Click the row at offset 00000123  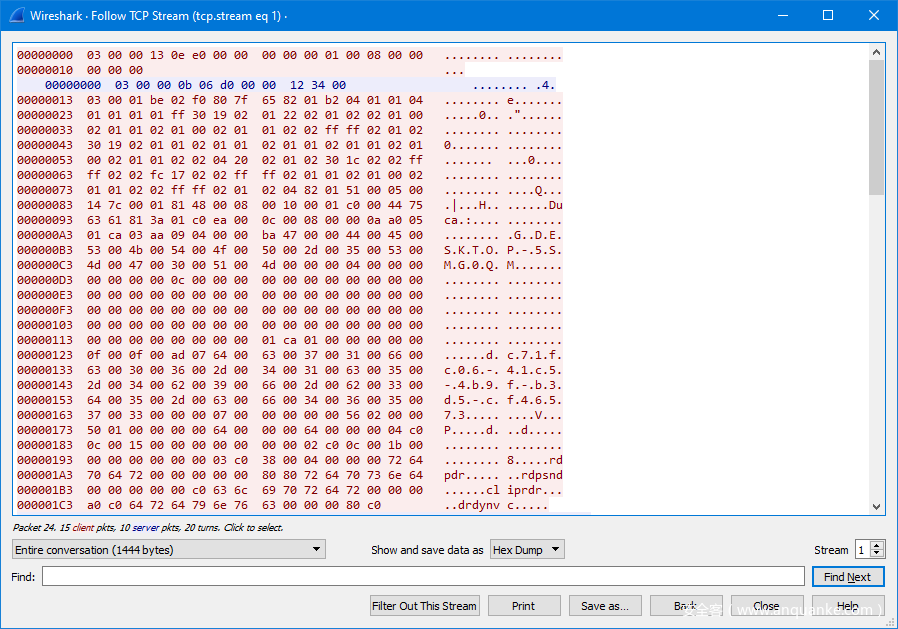coord(289,355)
